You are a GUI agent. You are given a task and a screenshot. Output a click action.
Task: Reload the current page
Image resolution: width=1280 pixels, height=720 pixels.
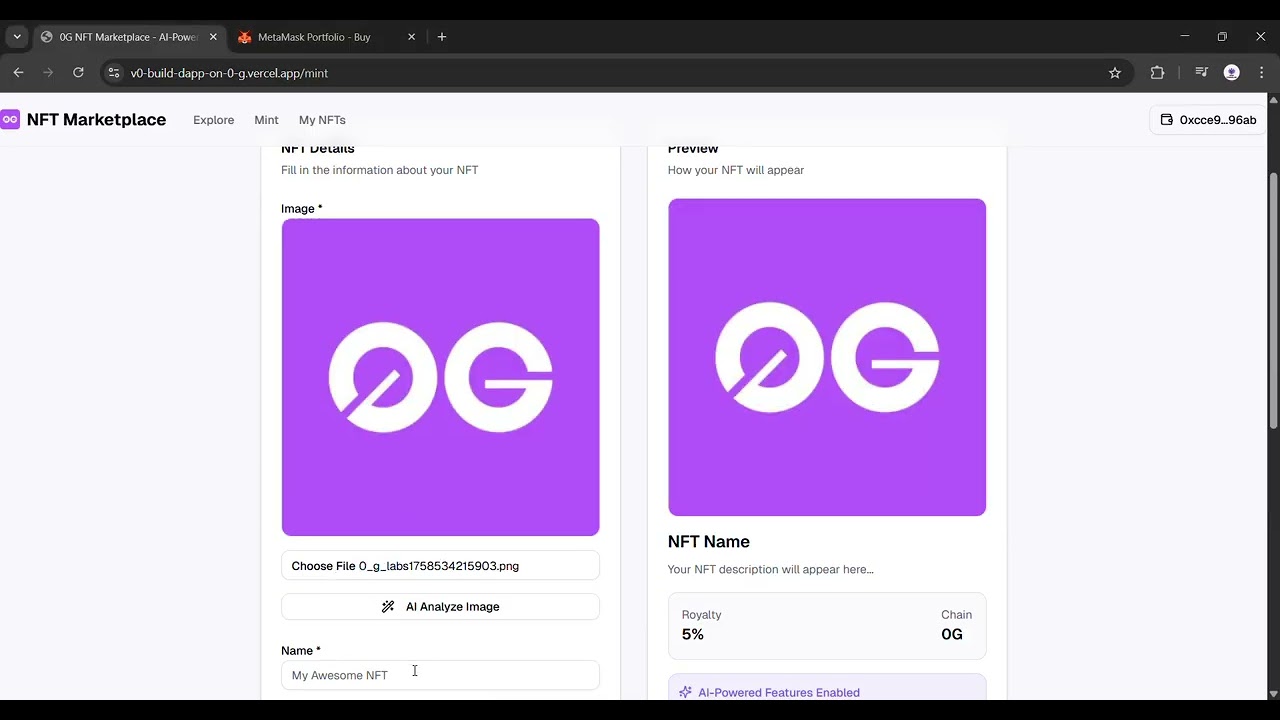pos(78,73)
